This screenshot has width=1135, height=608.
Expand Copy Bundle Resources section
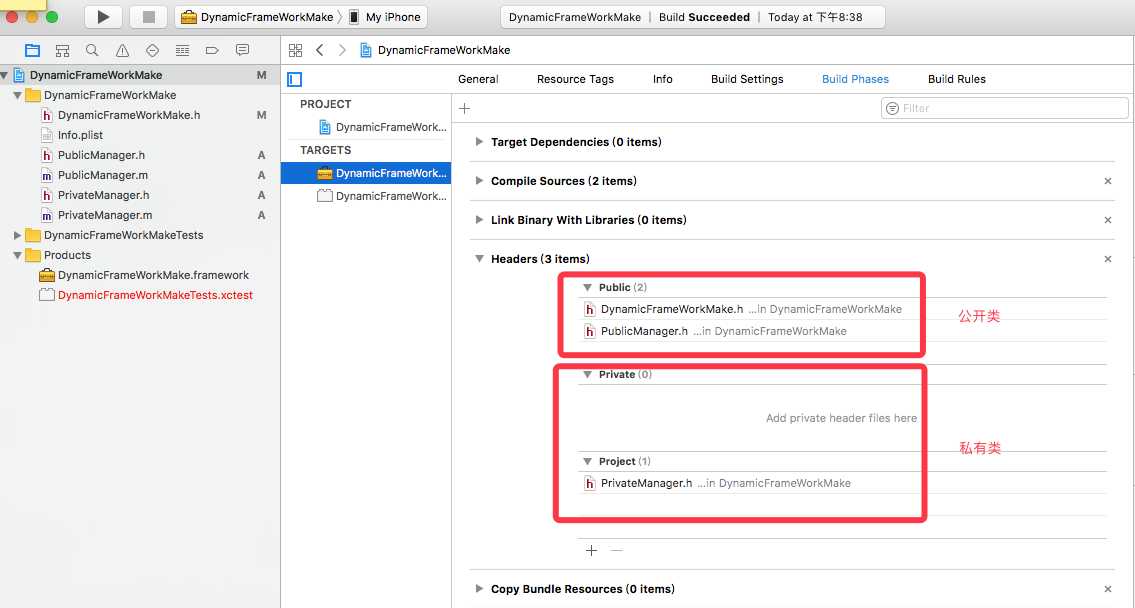[479, 588]
